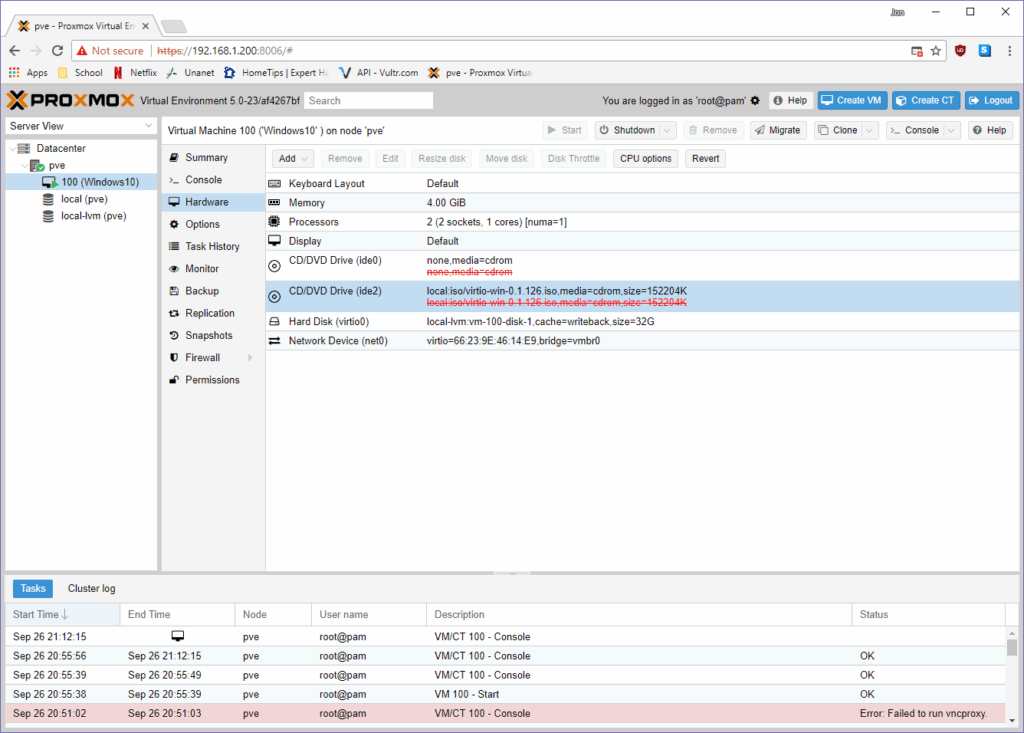
Task: Open the Backup section
Action: click(x=213, y=291)
